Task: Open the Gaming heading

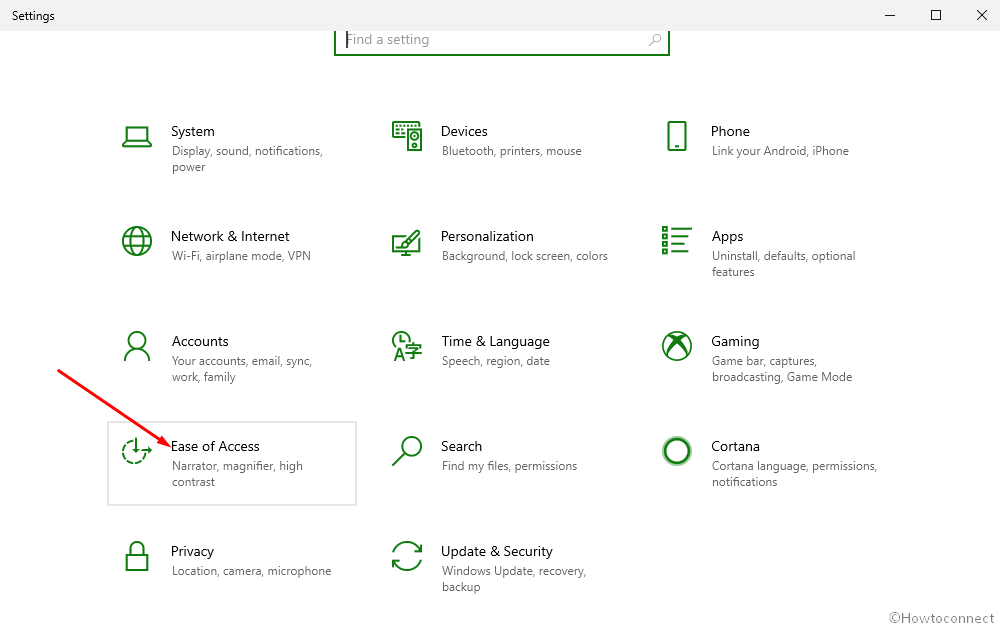Action: click(x=735, y=342)
